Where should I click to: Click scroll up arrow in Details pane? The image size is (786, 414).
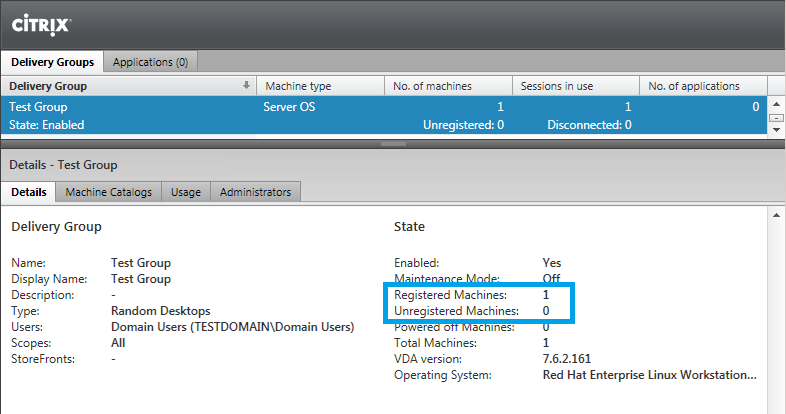pos(775,215)
